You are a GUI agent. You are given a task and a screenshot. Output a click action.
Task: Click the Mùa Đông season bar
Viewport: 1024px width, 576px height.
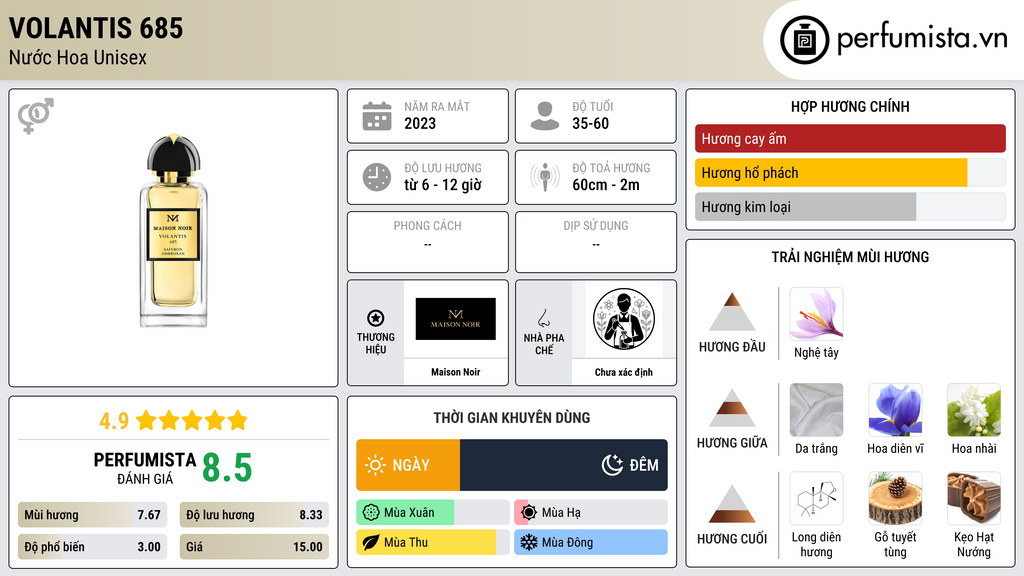pyautogui.click(x=591, y=543)
